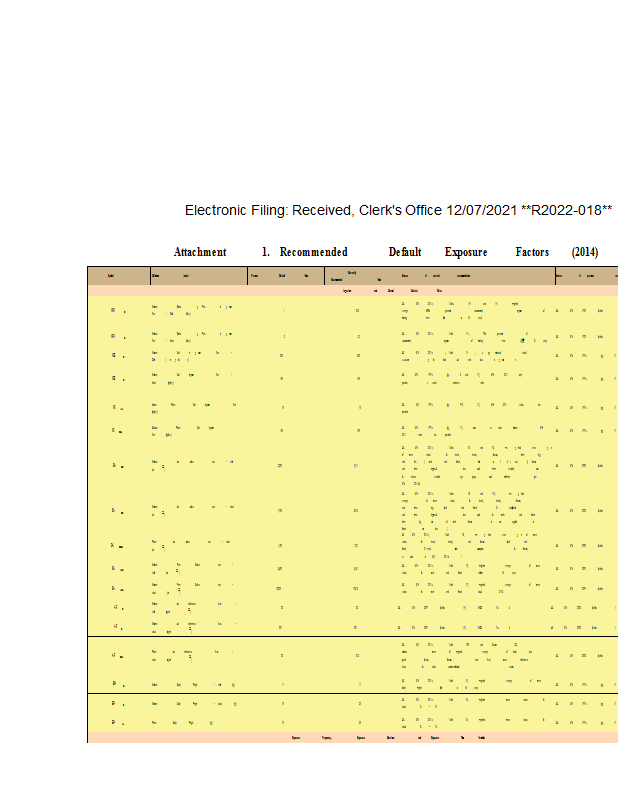
Task: Click the number "1." in the title
Action: click(266, 252)
